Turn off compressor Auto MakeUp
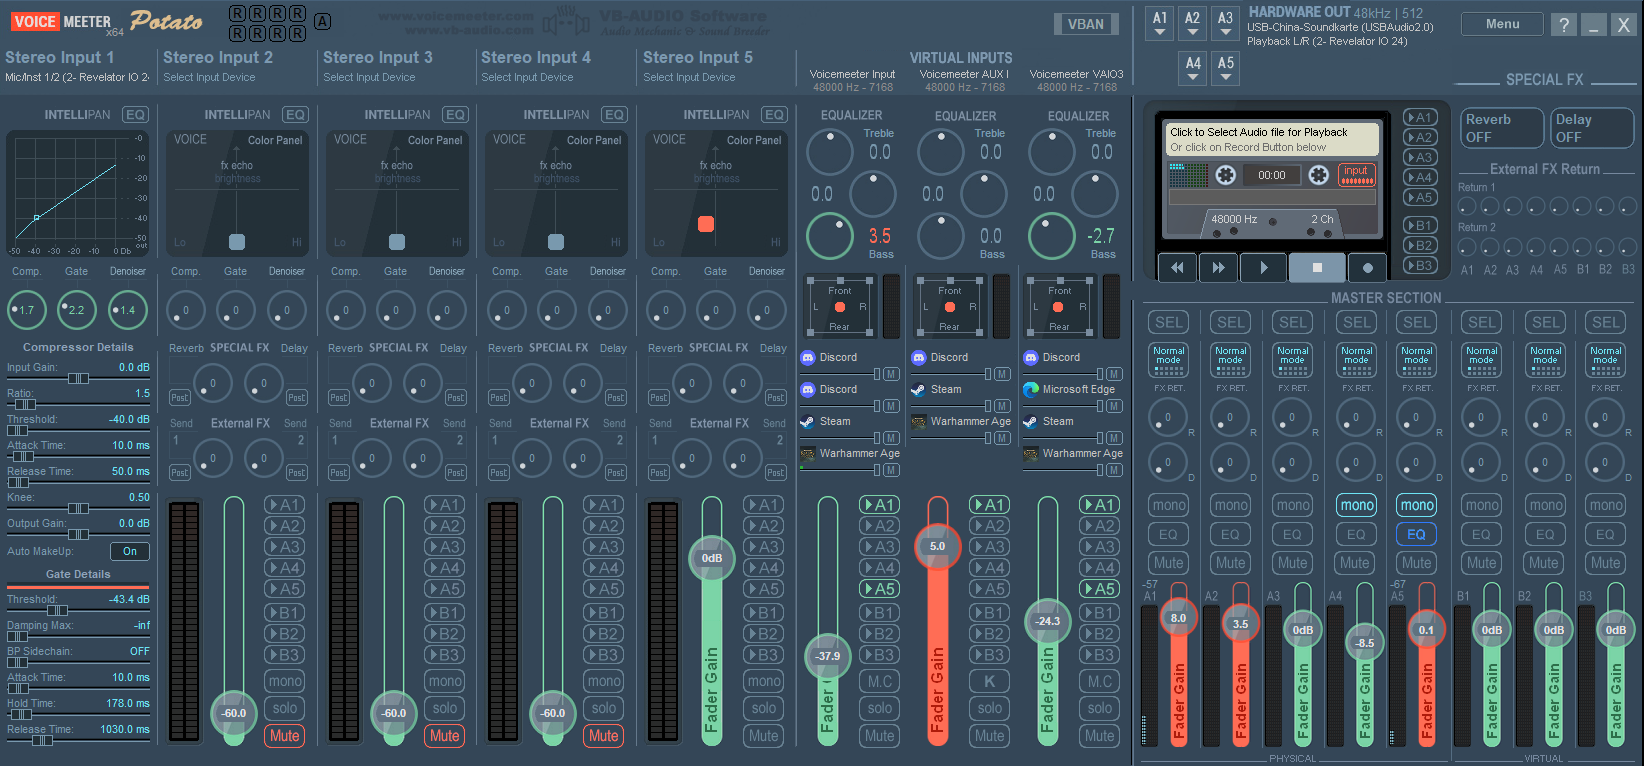 coord(130,551)
